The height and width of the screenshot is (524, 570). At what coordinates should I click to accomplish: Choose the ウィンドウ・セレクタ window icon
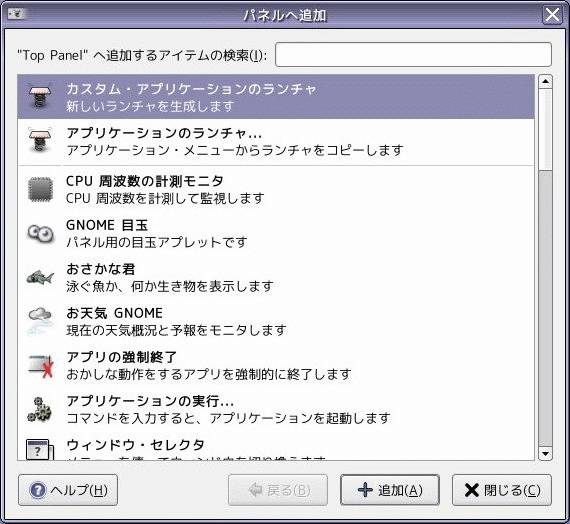(40, 449)
